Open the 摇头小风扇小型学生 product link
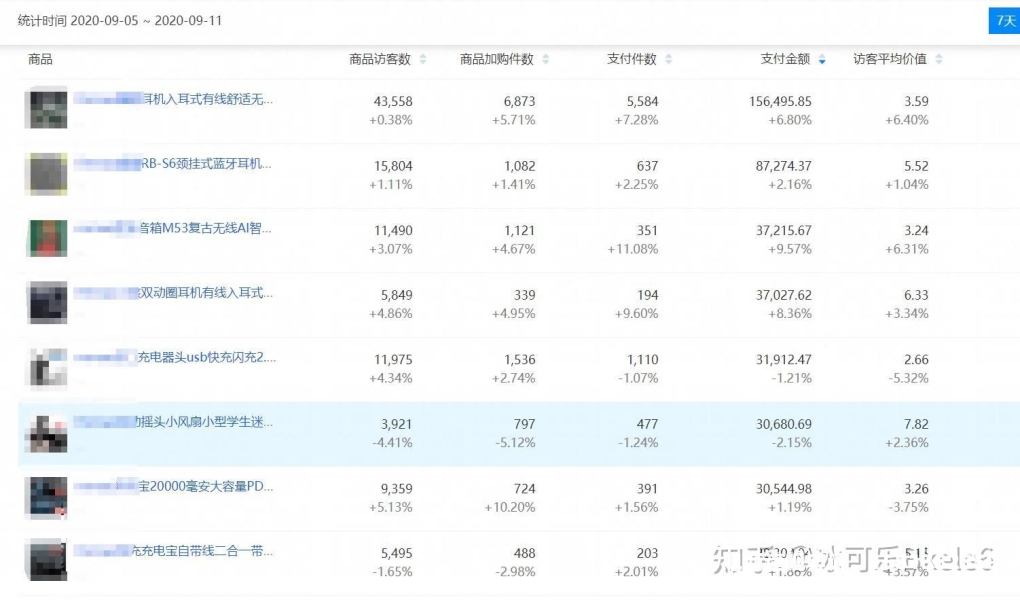The image size is (1020, 600). (x=203, y=421)
